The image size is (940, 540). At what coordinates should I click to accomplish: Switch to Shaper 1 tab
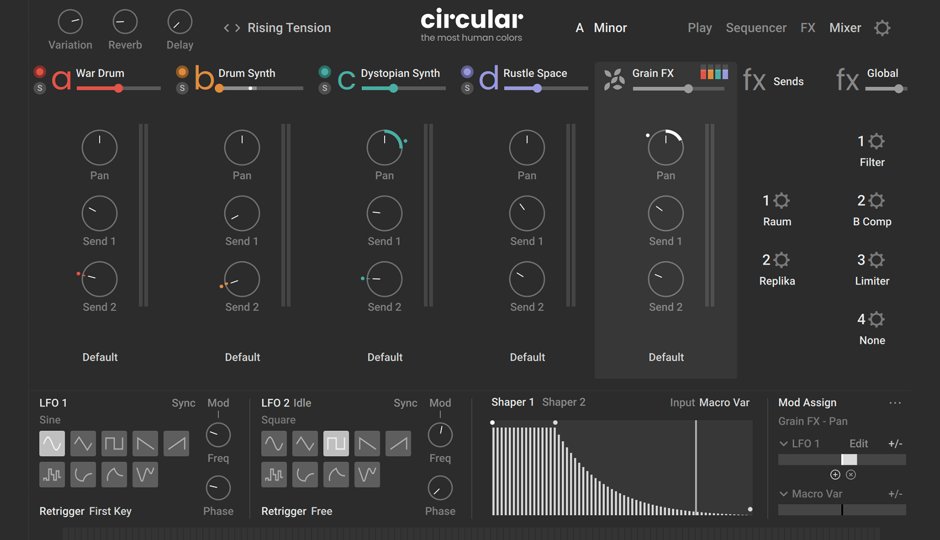(513, 402)
